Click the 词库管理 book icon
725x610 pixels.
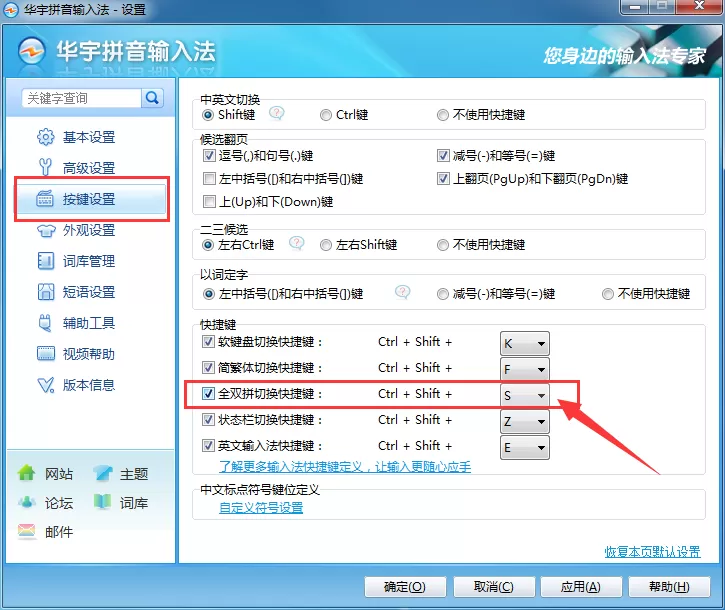point(45,261)
